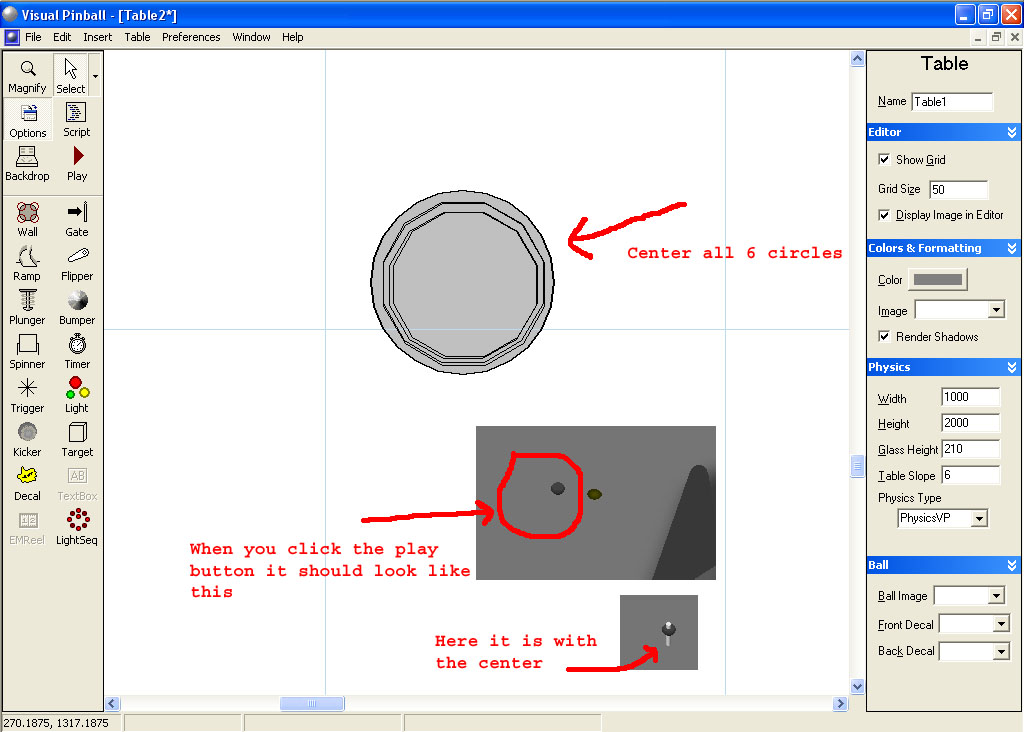This screenshot has height=732, width=1024.
Task: Uncheck Display Image in Editor
Action: coord(884,215)
